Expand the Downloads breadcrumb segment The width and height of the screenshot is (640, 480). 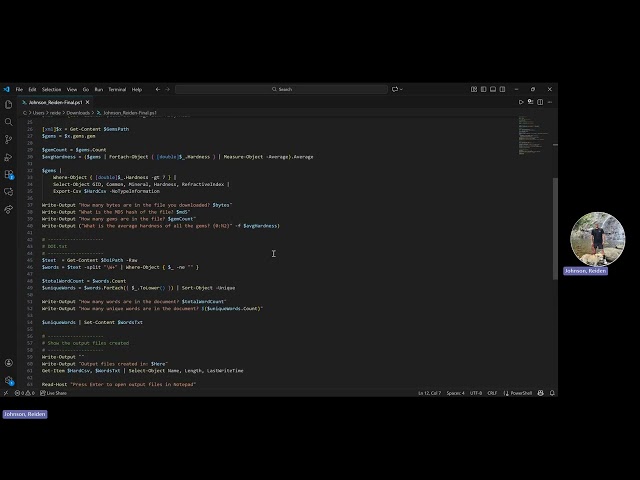(x=78, y=113)
